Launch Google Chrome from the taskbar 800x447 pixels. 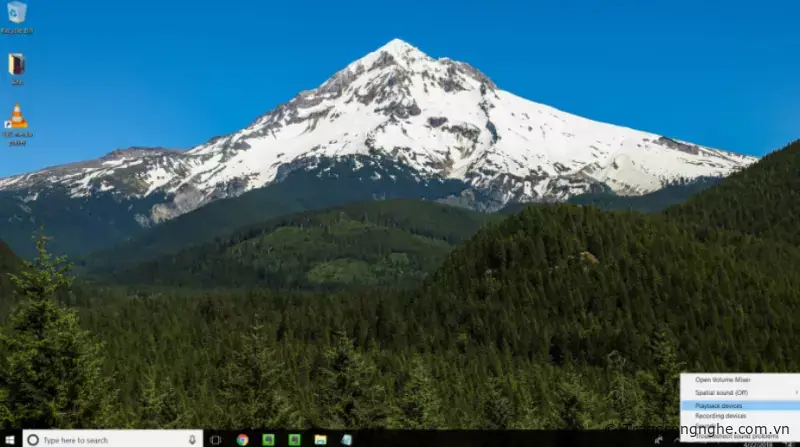(242, 439)
